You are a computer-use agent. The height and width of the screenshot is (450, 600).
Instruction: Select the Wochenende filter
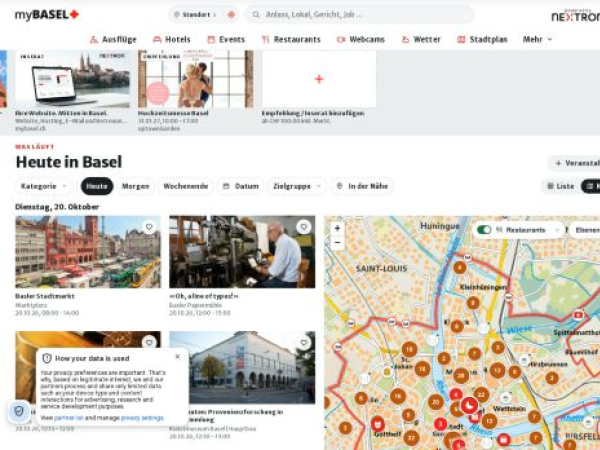(186, 186)
